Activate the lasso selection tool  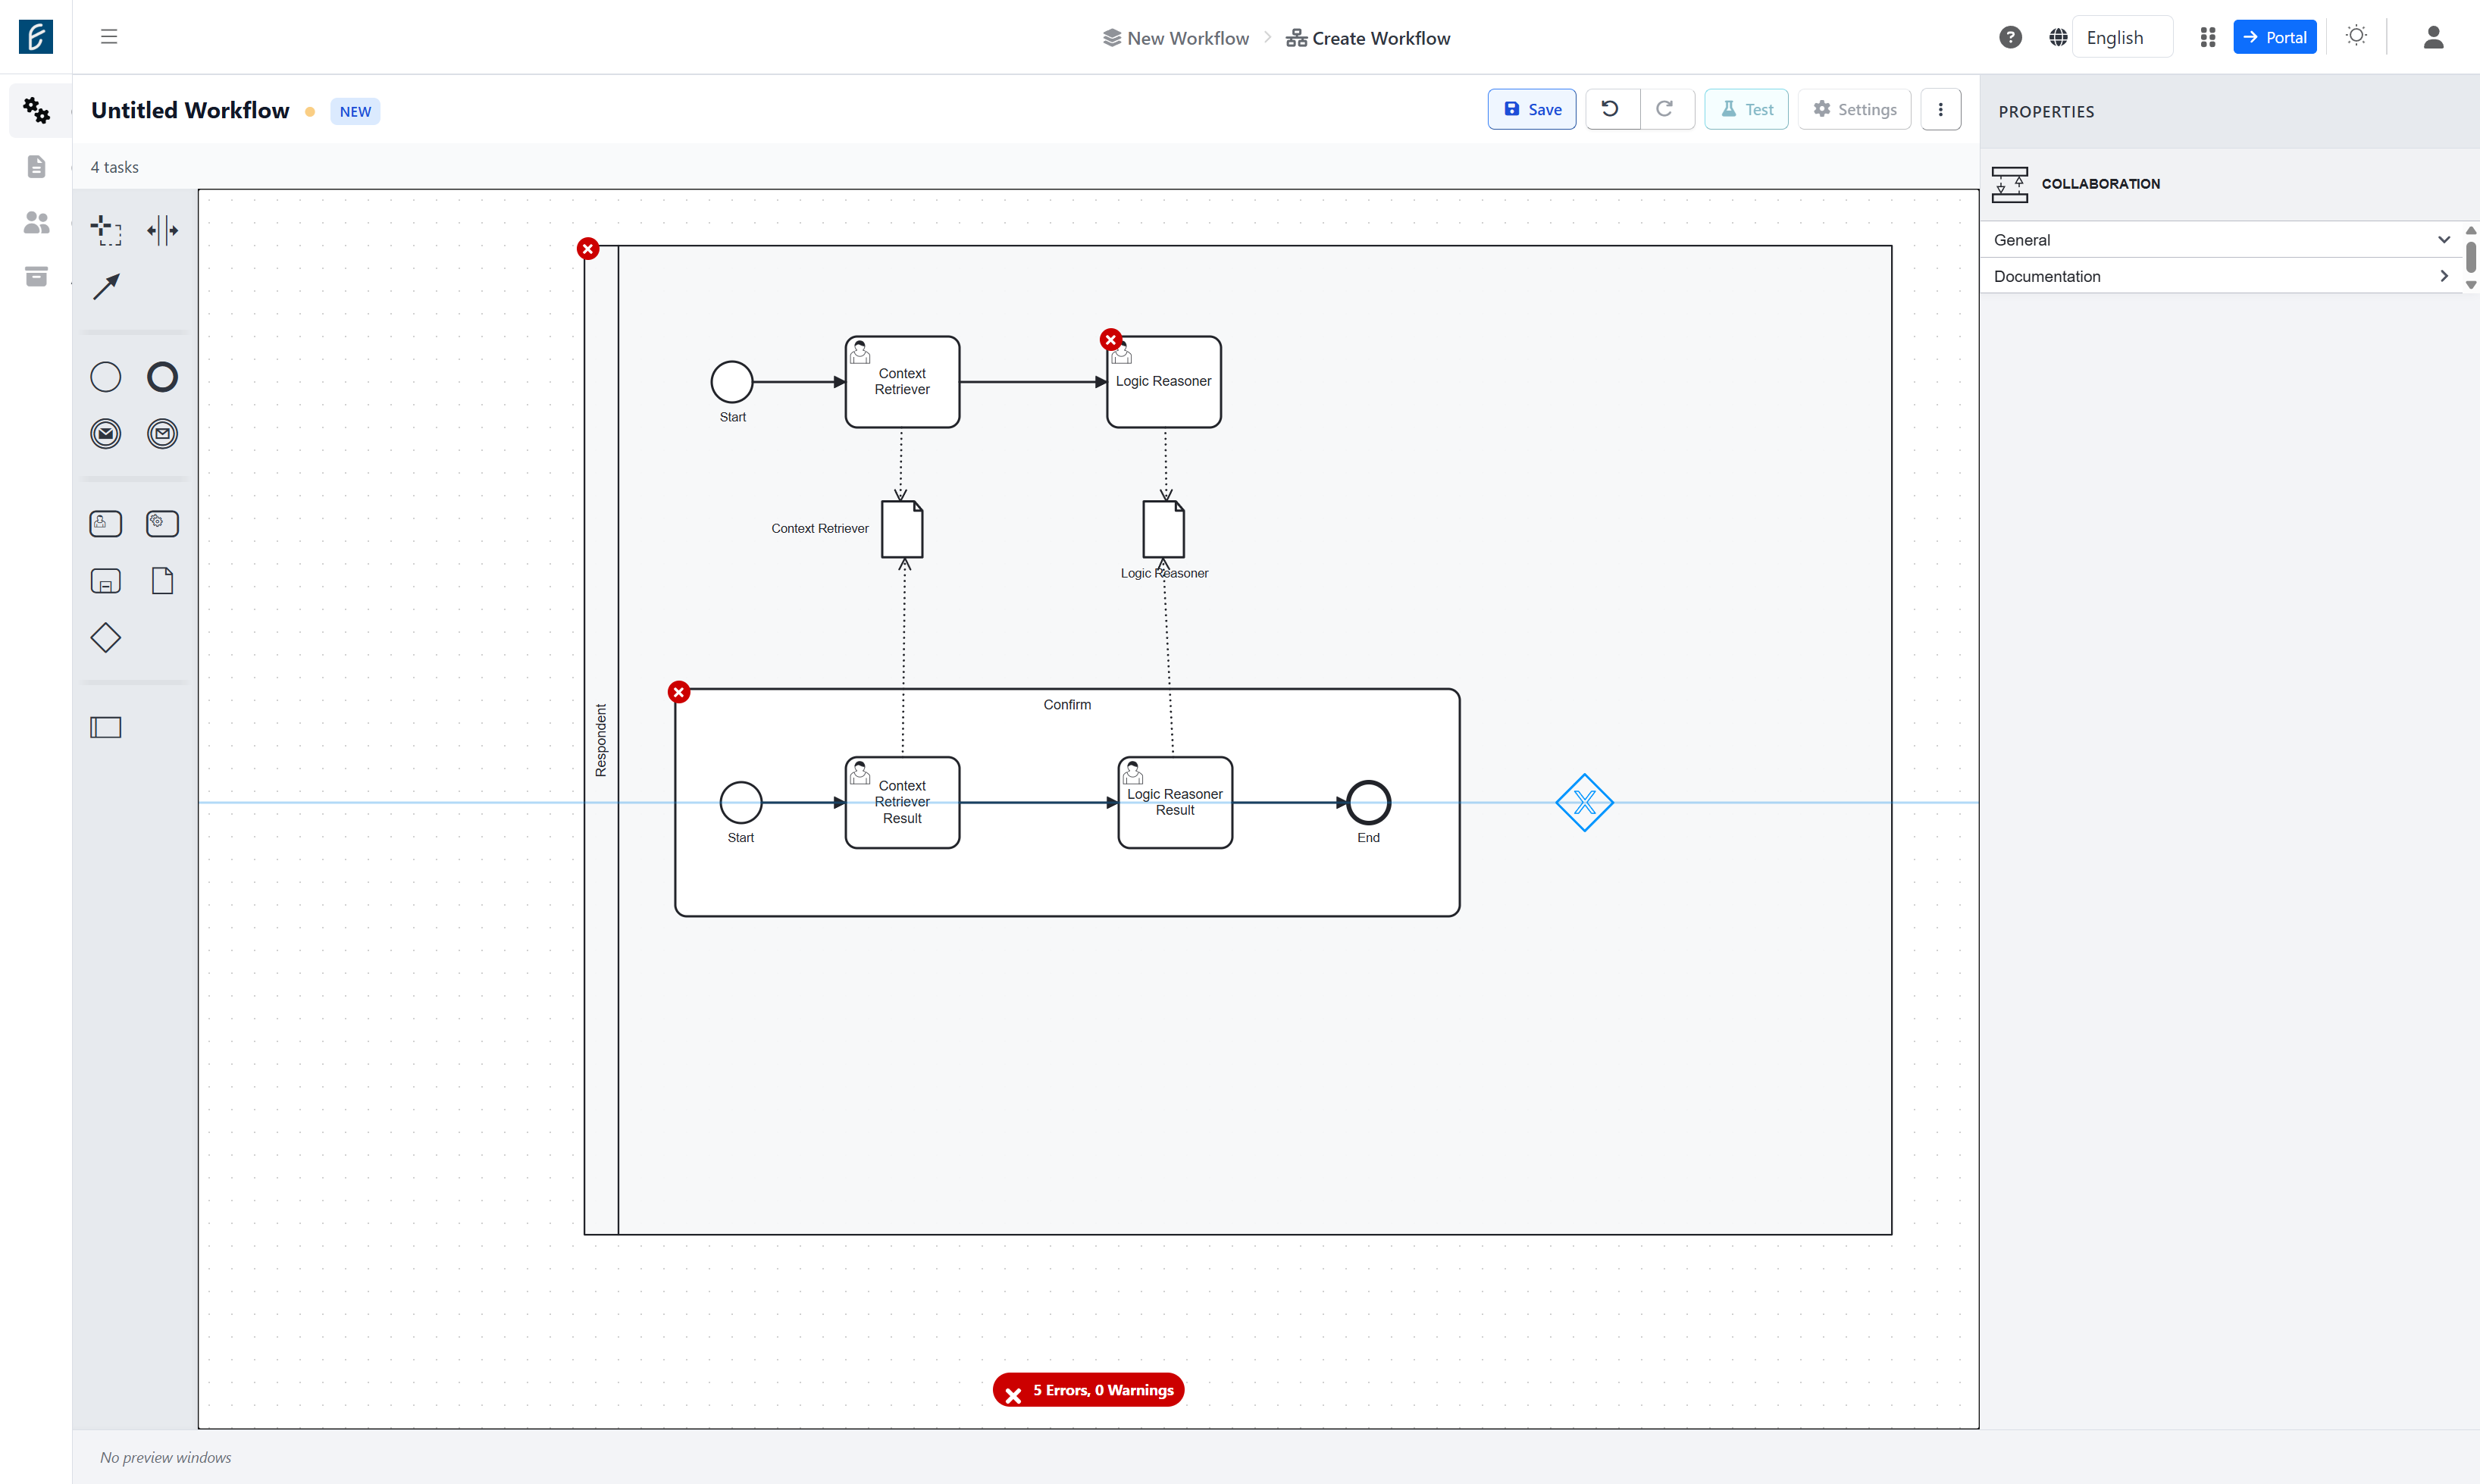click(106, 230)
